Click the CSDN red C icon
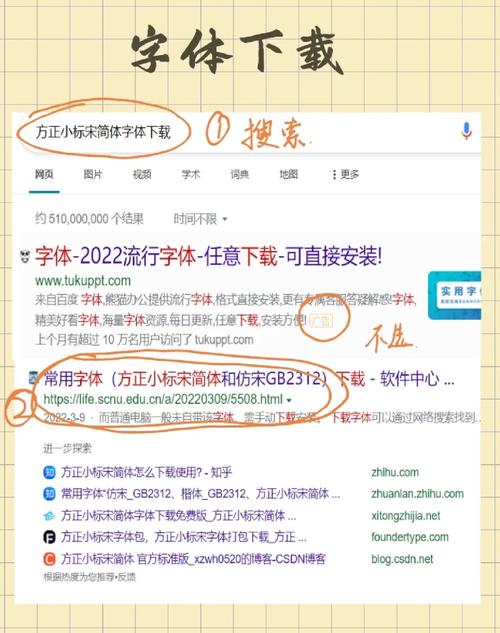Image resolution: width=500 pixels, height=633 pixels. 49,559
